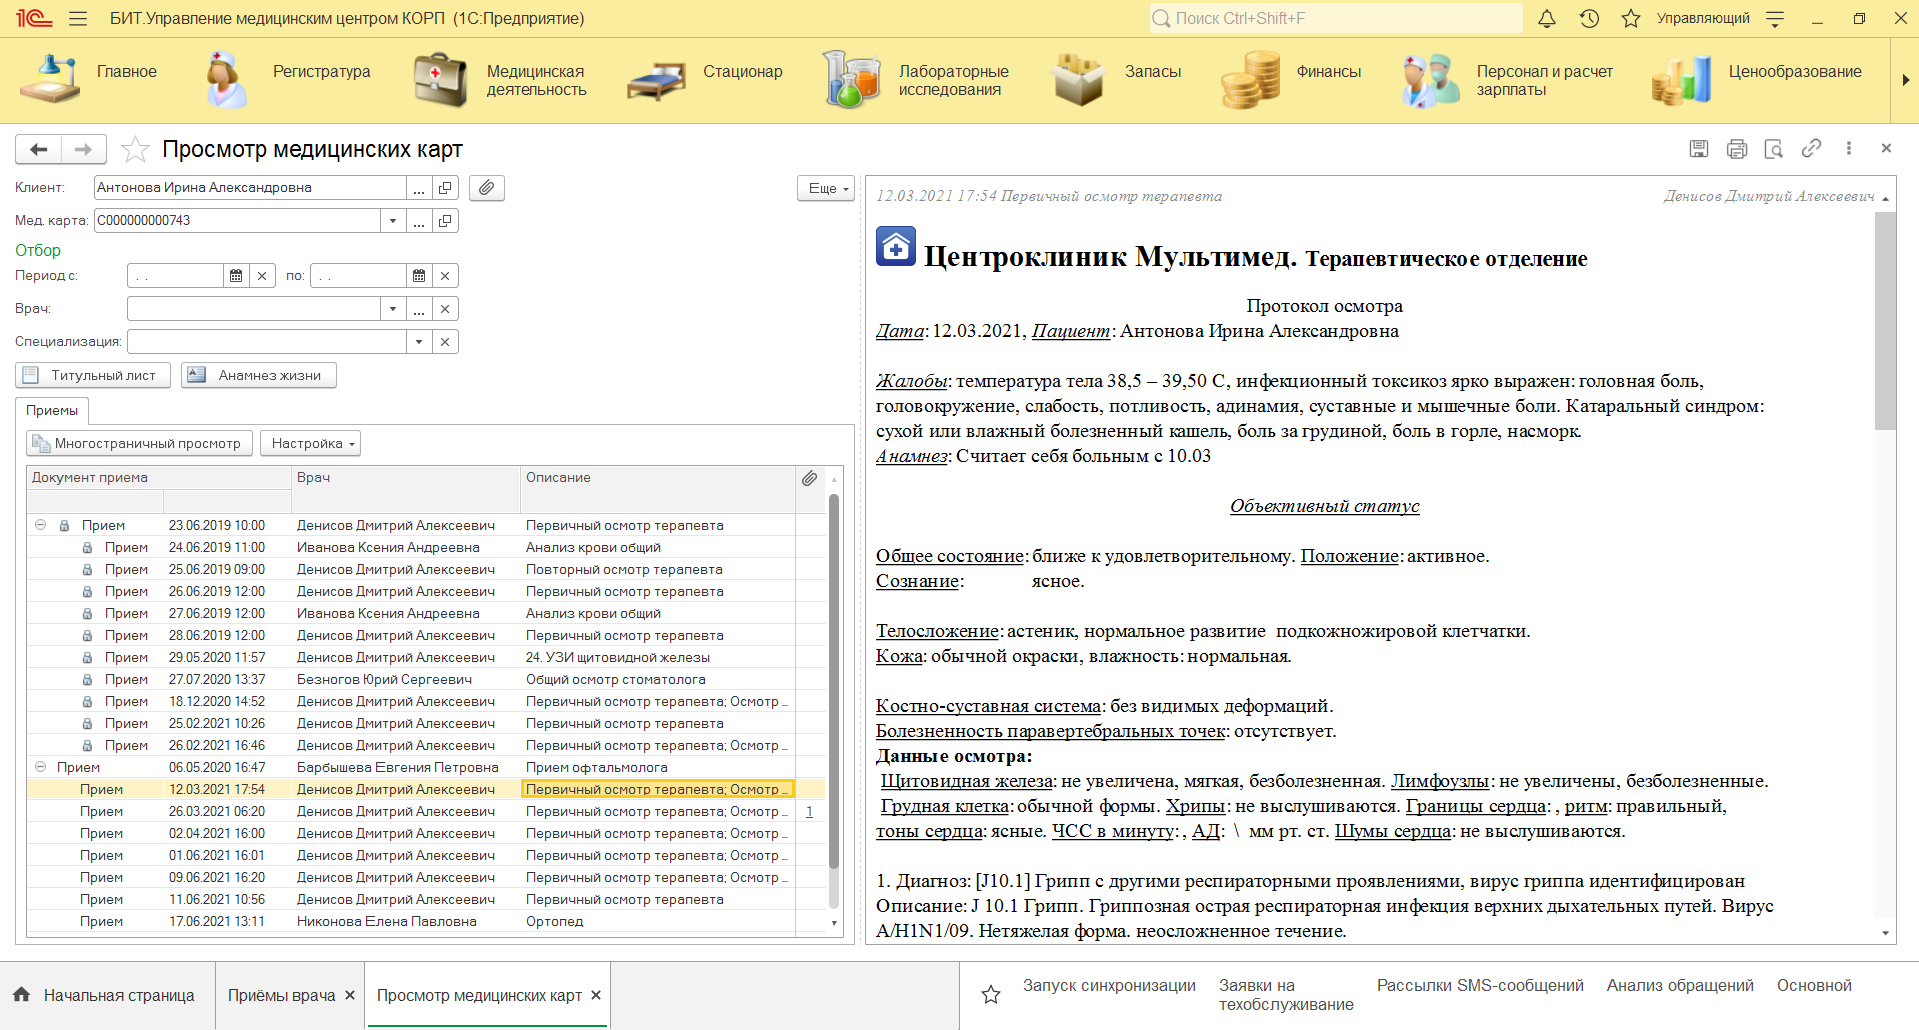Click the save icon above the protocol

tap(1698, 149)
